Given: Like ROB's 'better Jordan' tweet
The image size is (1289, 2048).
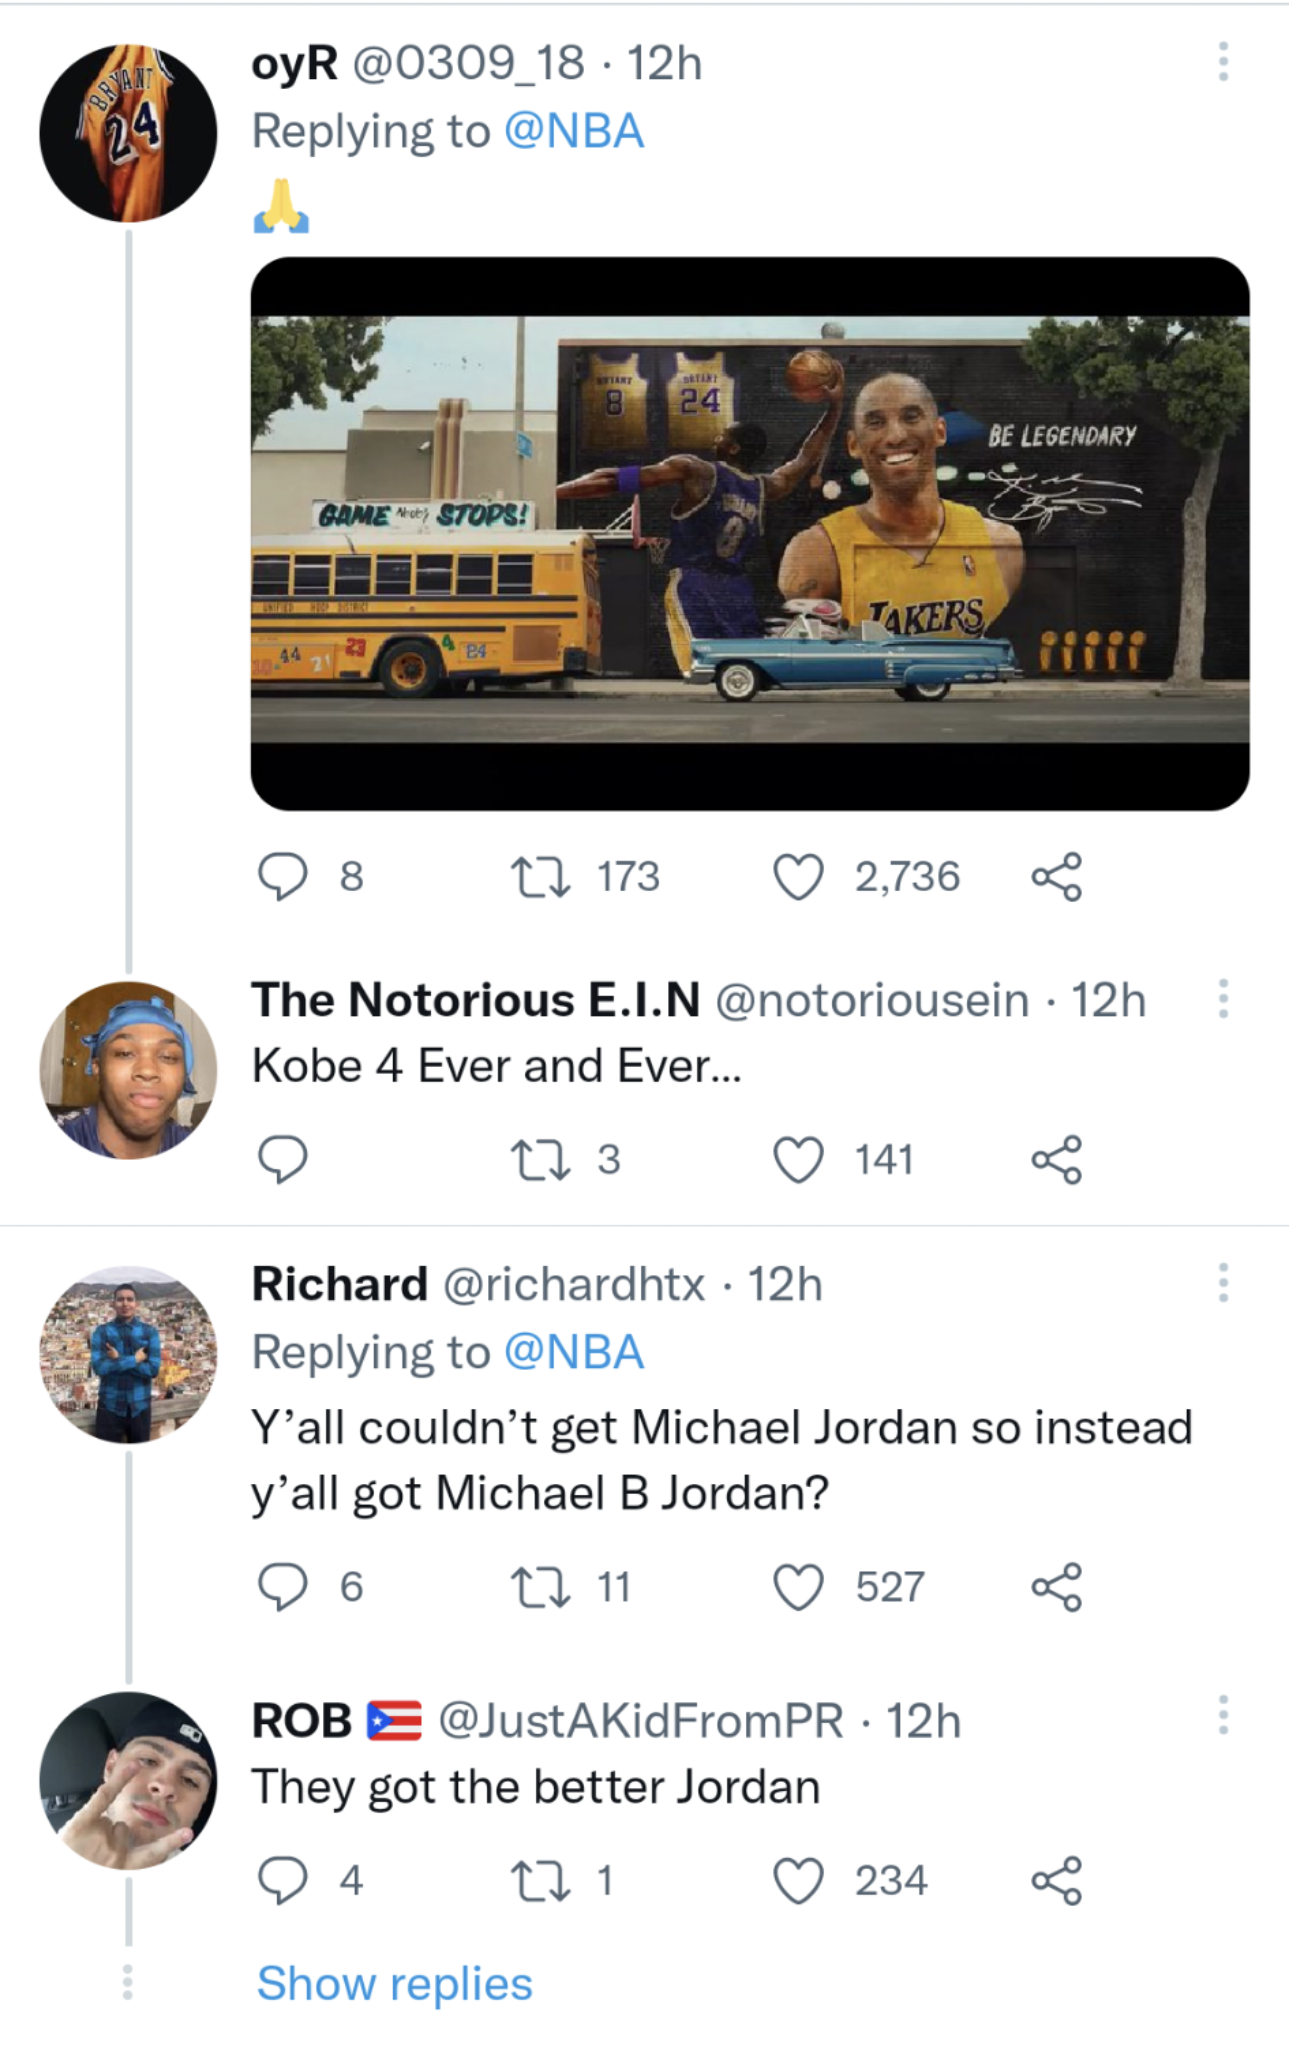Looking at the screenshot, I should pyautogui.click(x=798, y=1881).
